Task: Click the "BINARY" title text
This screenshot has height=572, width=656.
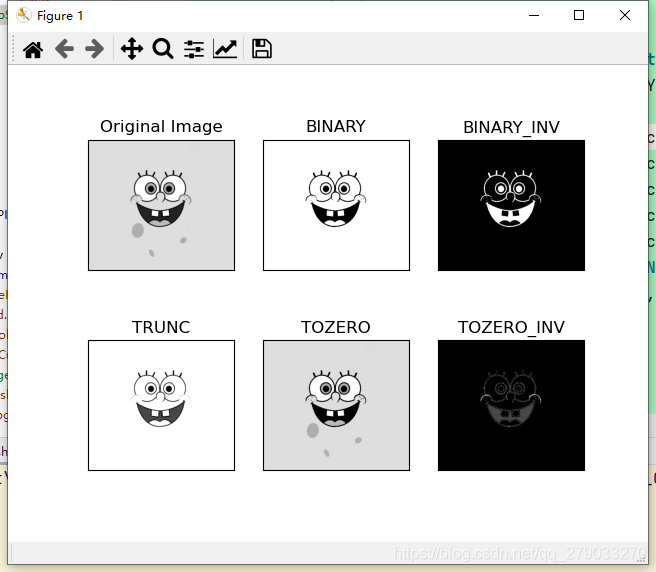Action: [x=336, y=126]
